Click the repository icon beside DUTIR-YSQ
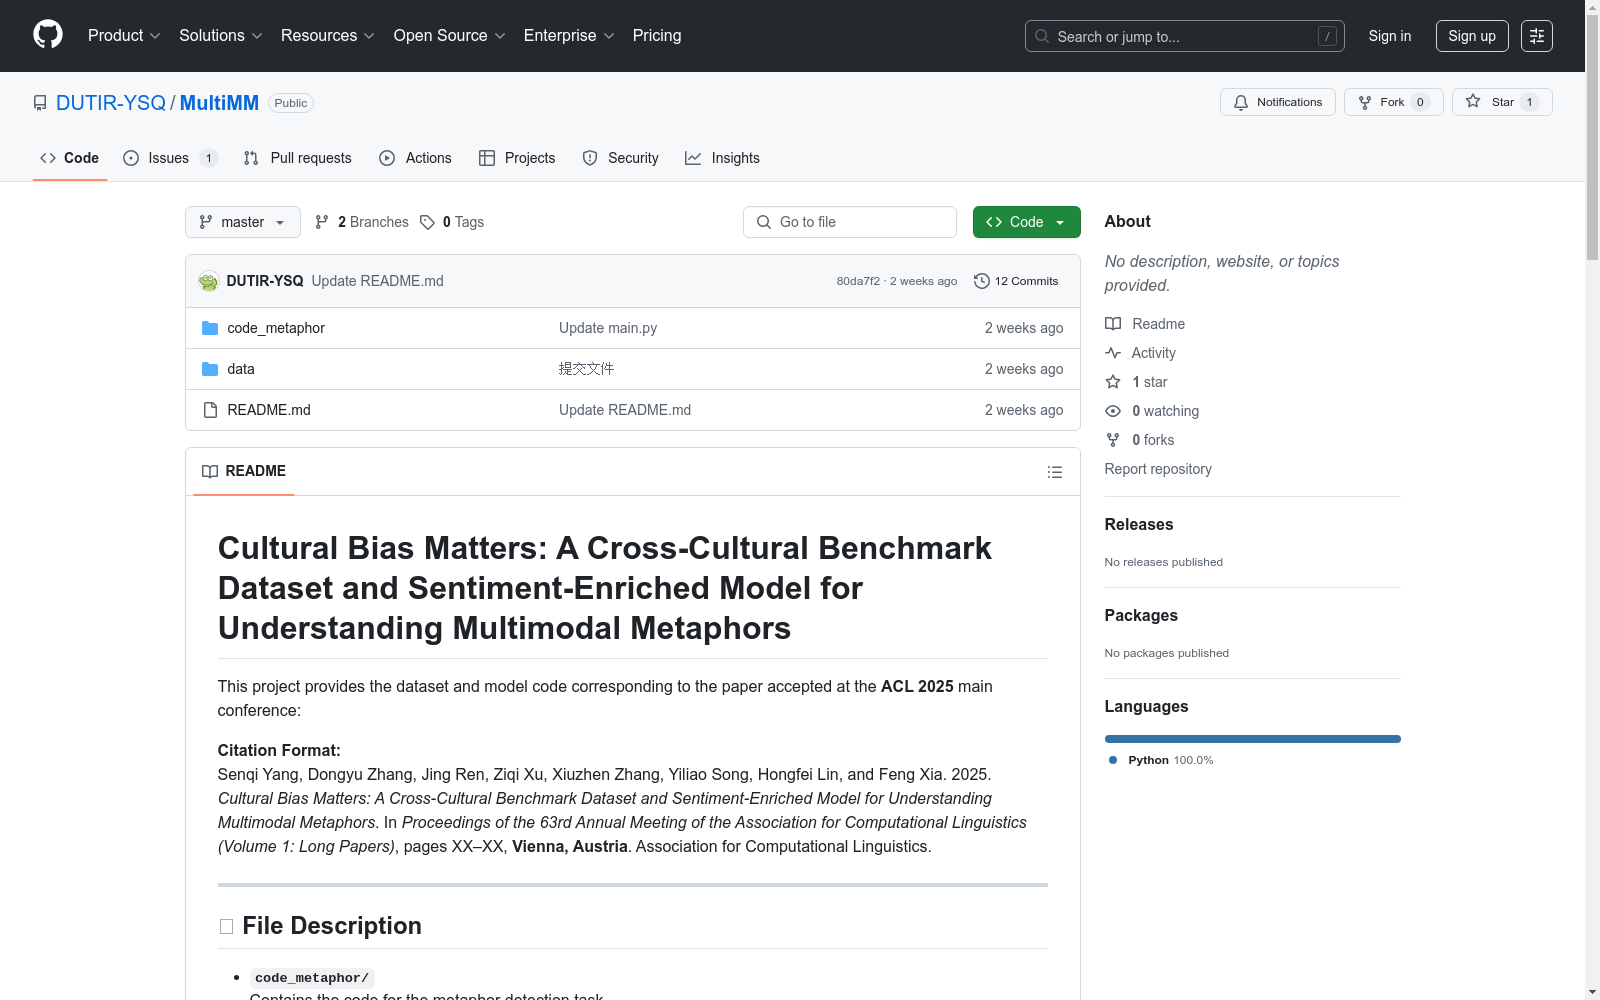Image resolution: width=1600 pixels, height=1000 pixels. tap(40, 103)
